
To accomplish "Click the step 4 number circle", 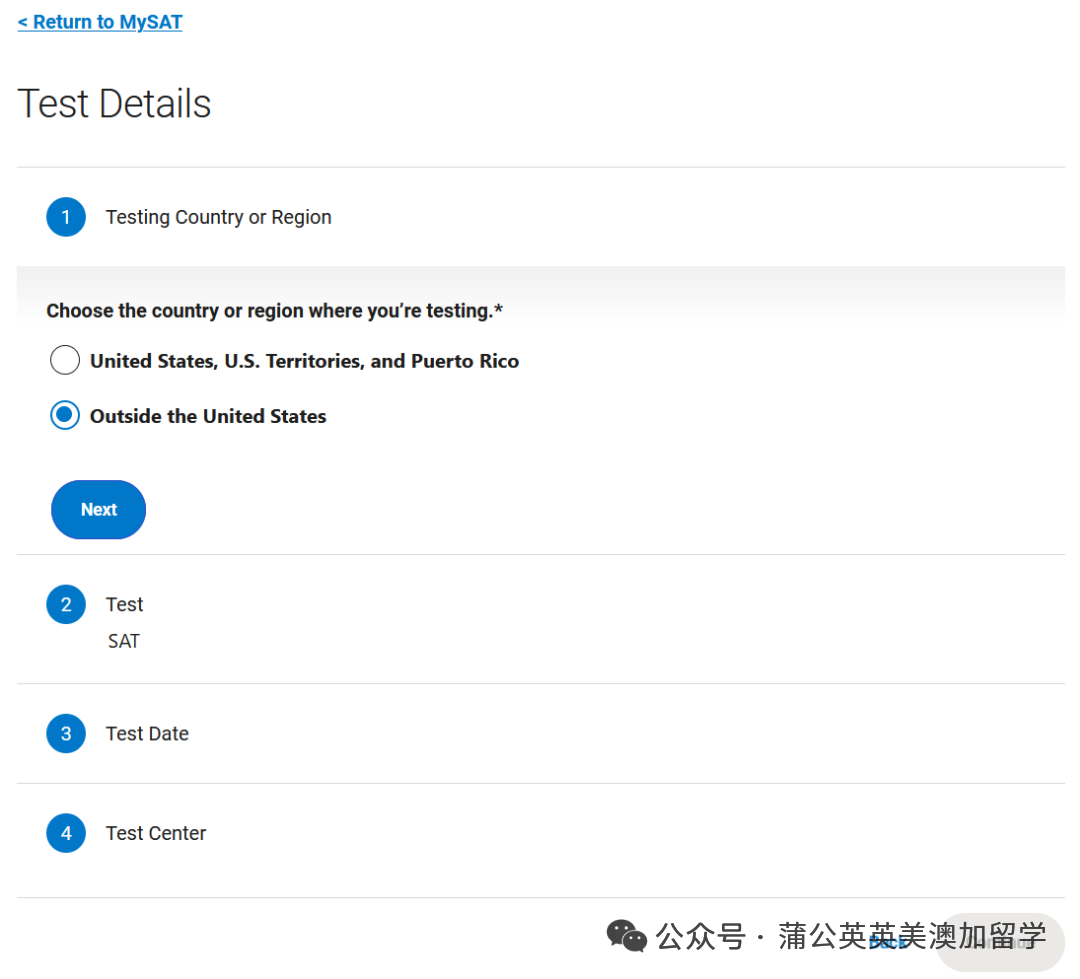I will tap(66, 833).
